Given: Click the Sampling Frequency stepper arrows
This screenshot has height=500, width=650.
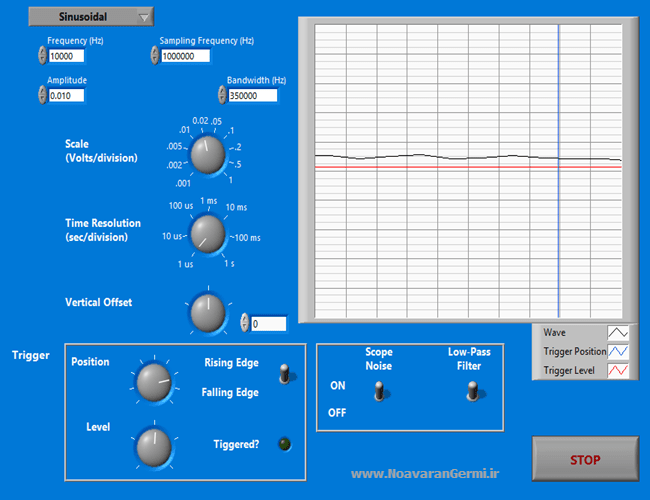Looking at the screenshot, I should (155, 56).
